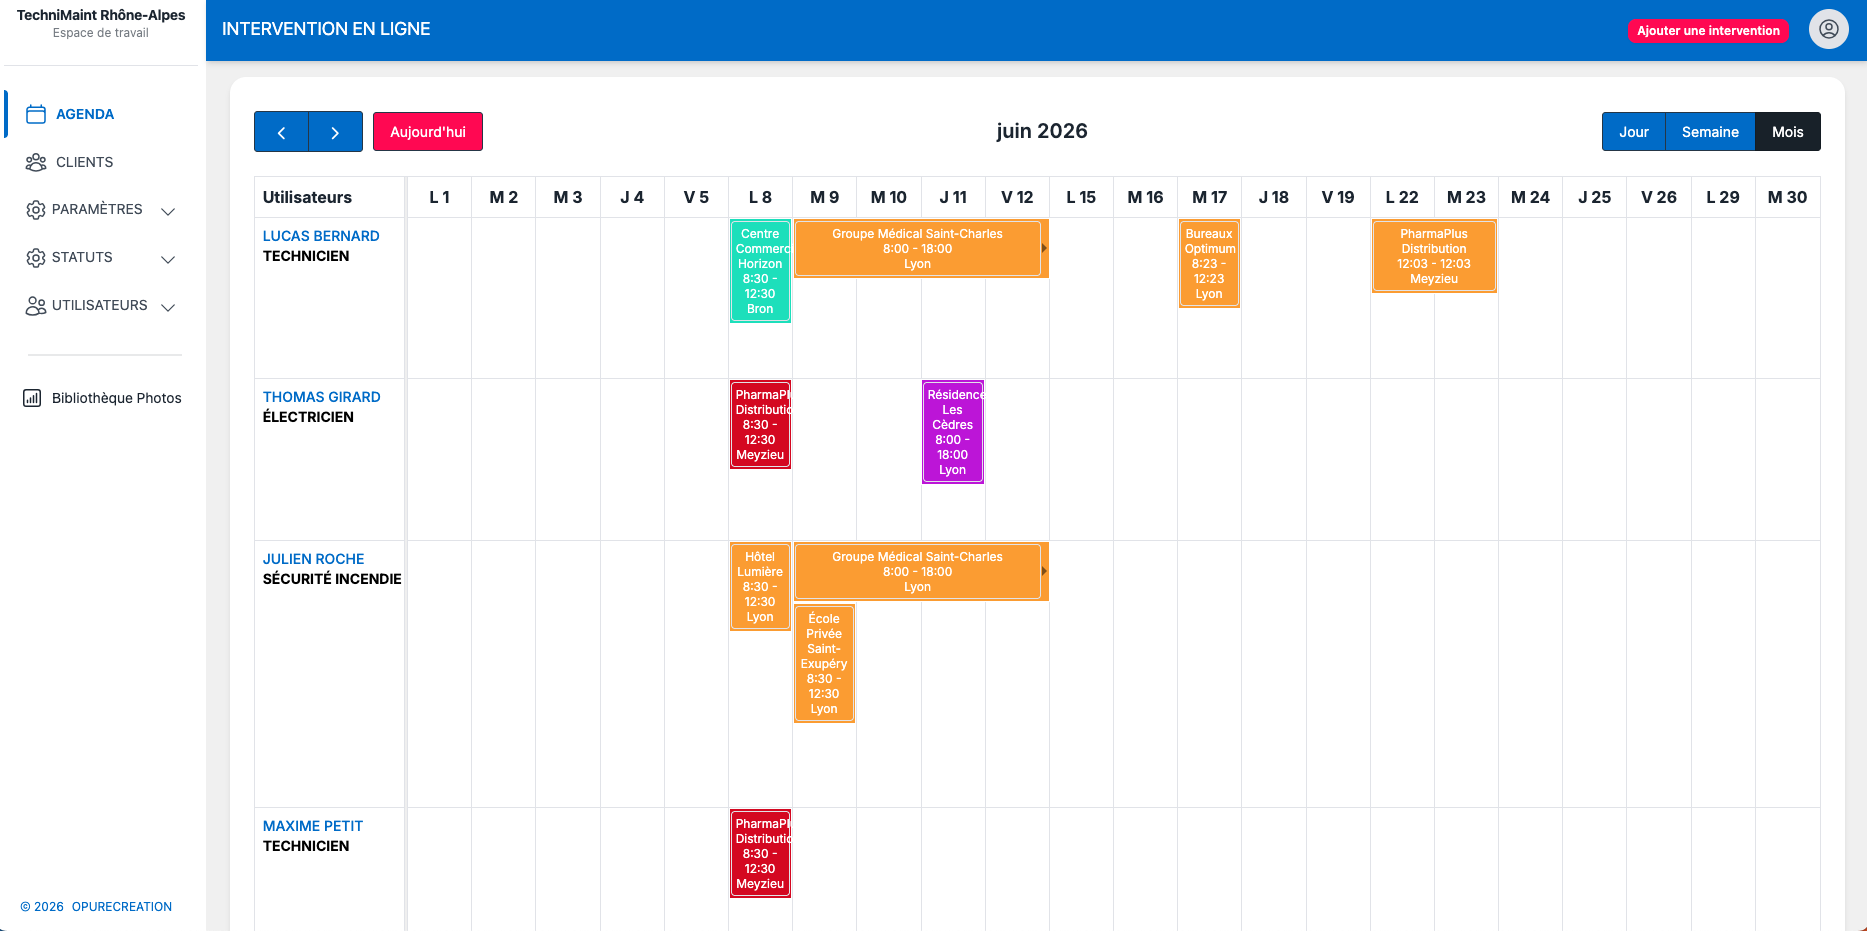Image resolution: width=1867 pixels, height=931 pixels.
Task: Click the Statuts gear icon
Action: coord(36,258)
